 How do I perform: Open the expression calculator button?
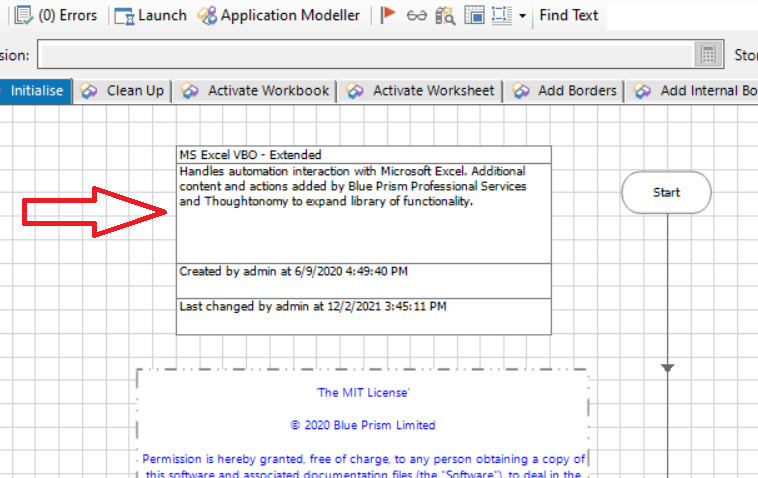pos(708,54)
